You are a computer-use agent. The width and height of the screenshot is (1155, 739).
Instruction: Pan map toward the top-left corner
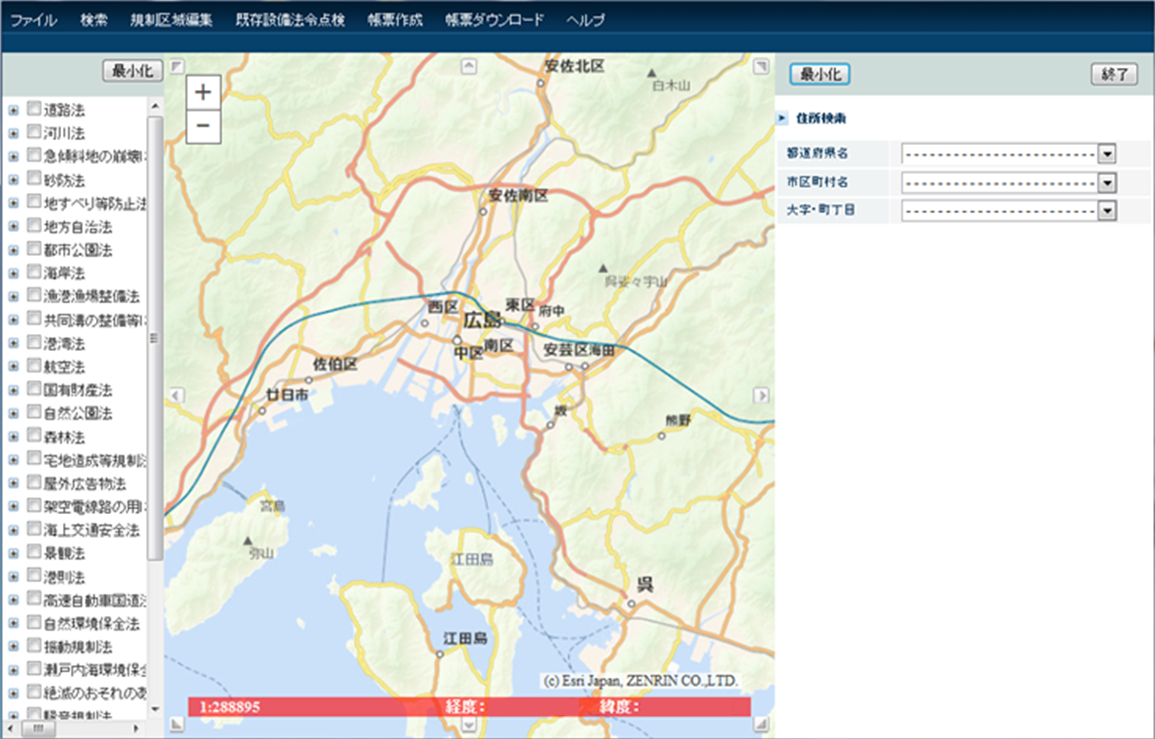pos(177,66)
